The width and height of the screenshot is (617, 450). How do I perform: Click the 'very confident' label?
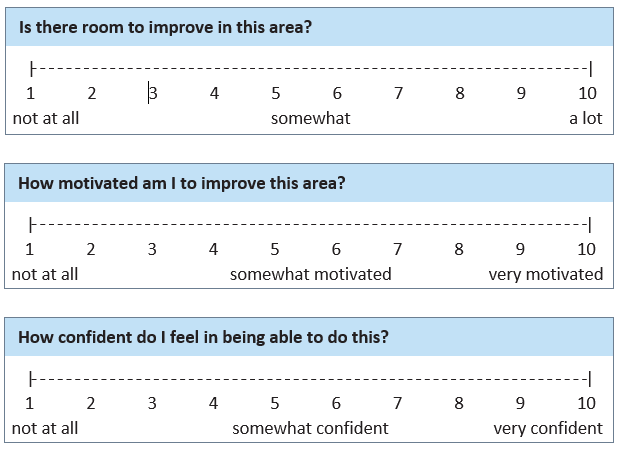[x=548, y=429]
